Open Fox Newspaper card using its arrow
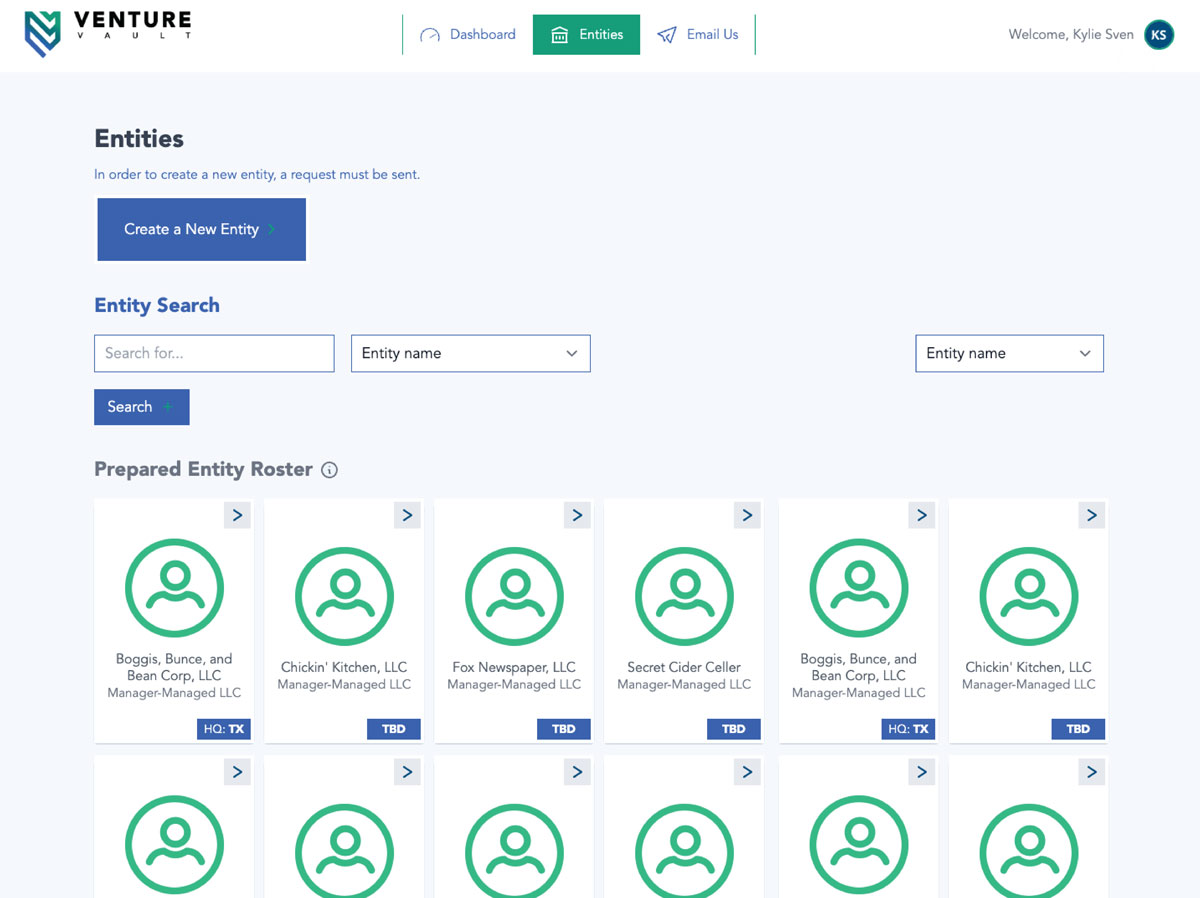The height and width of the screenshot is (898, 1200). click(x=577, y=515)
